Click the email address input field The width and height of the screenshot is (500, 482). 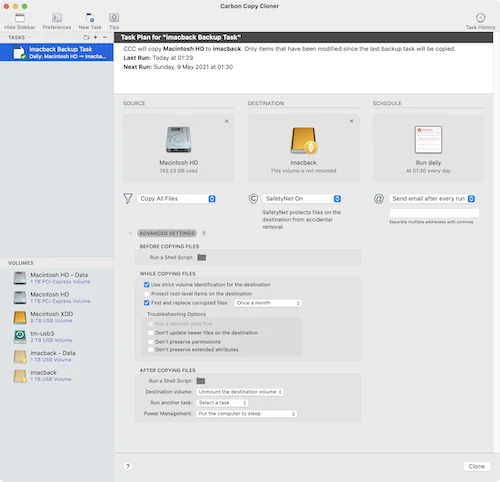[434, 213]
